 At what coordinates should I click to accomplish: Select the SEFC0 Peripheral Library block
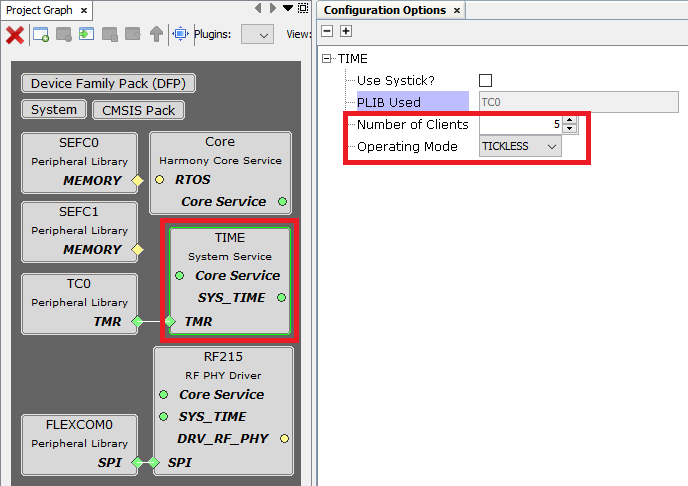click(x=79, y=163)
